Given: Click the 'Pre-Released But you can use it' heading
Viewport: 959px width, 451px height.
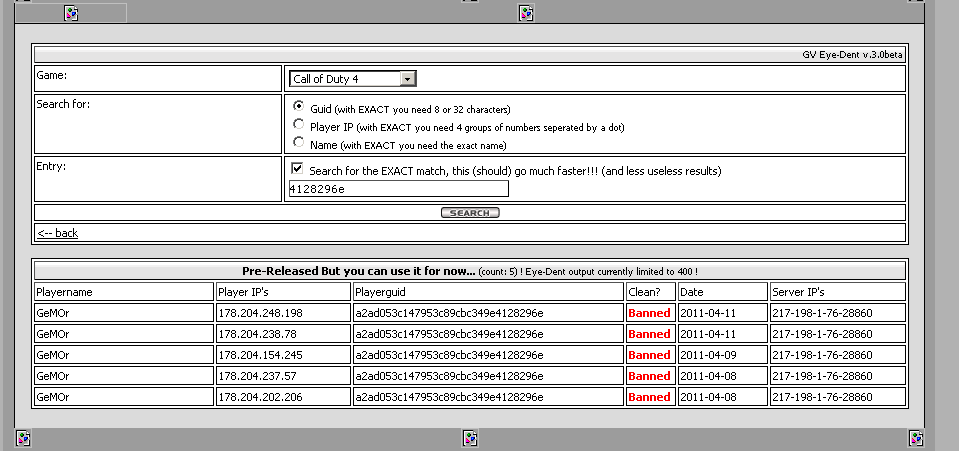Looking at the screenshot, I should [x=358, y=271].
